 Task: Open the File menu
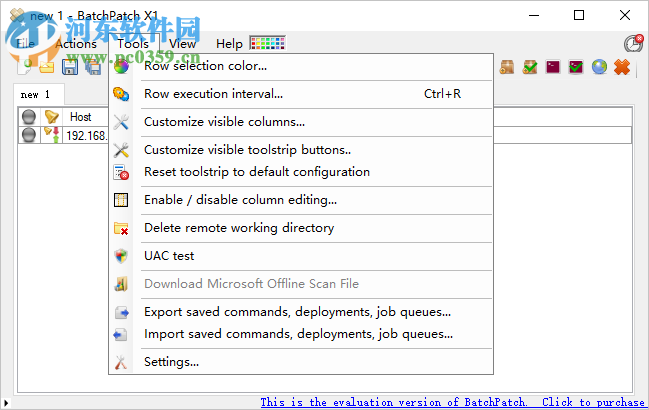pos(25,43)
